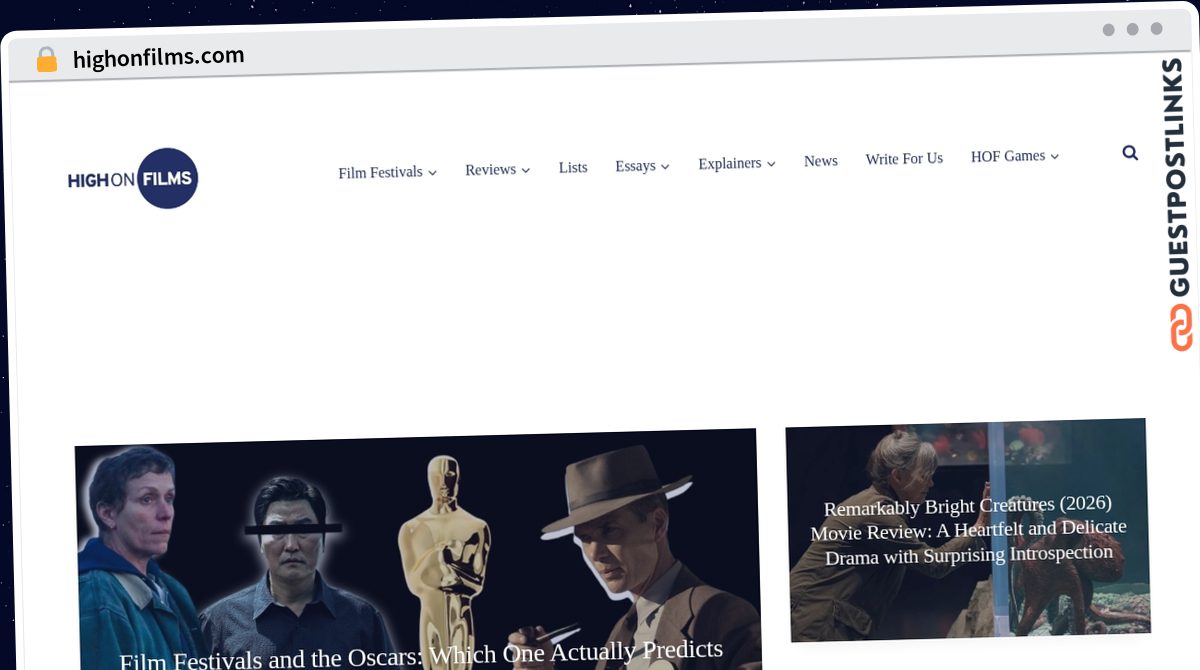Go to the Lists page
The image size is (1200, 670).
click(573, 167)
